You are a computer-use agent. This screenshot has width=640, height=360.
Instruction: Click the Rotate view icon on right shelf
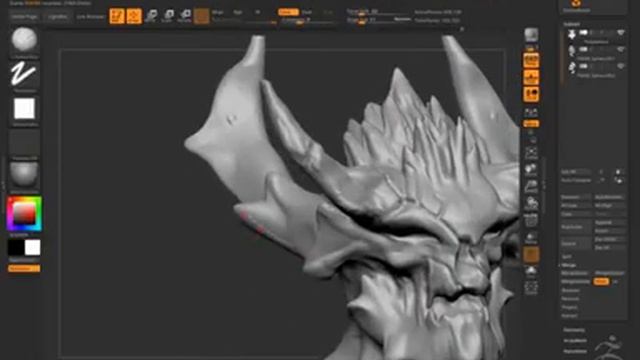(x=531, y=203)
